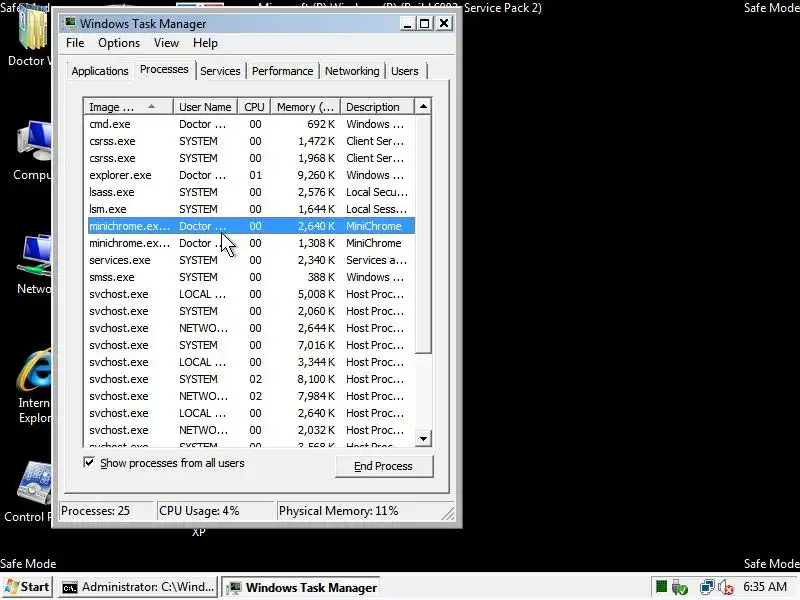The width and height of the screenshot is (800, 600).
Task: Sort by Description column header
Action: pos(377,107)
